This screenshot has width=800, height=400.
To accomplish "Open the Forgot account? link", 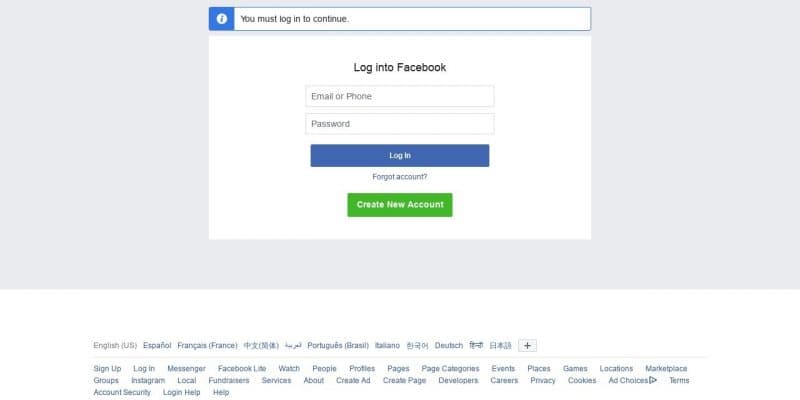I will (400, 176).
